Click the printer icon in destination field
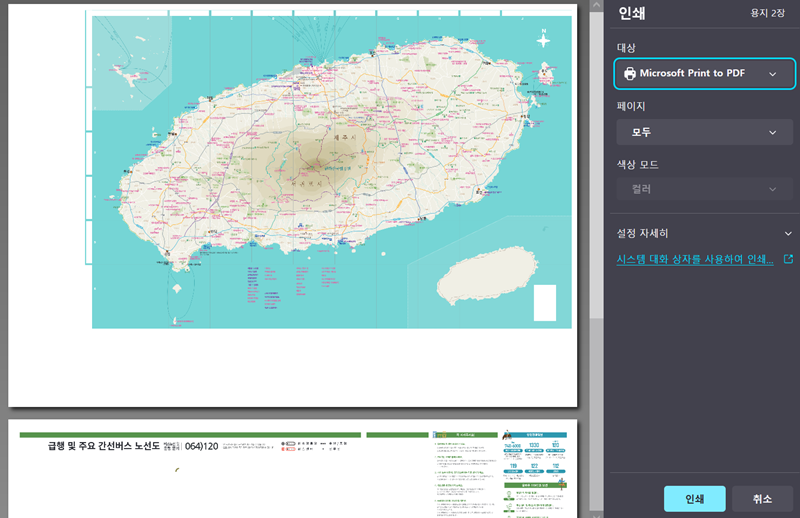 coord(630,73)
